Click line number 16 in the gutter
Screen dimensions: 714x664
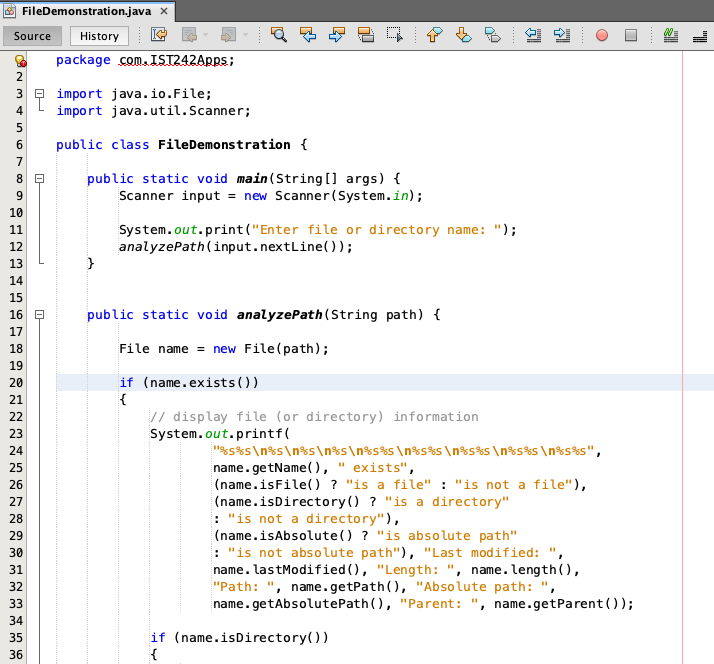15,315
